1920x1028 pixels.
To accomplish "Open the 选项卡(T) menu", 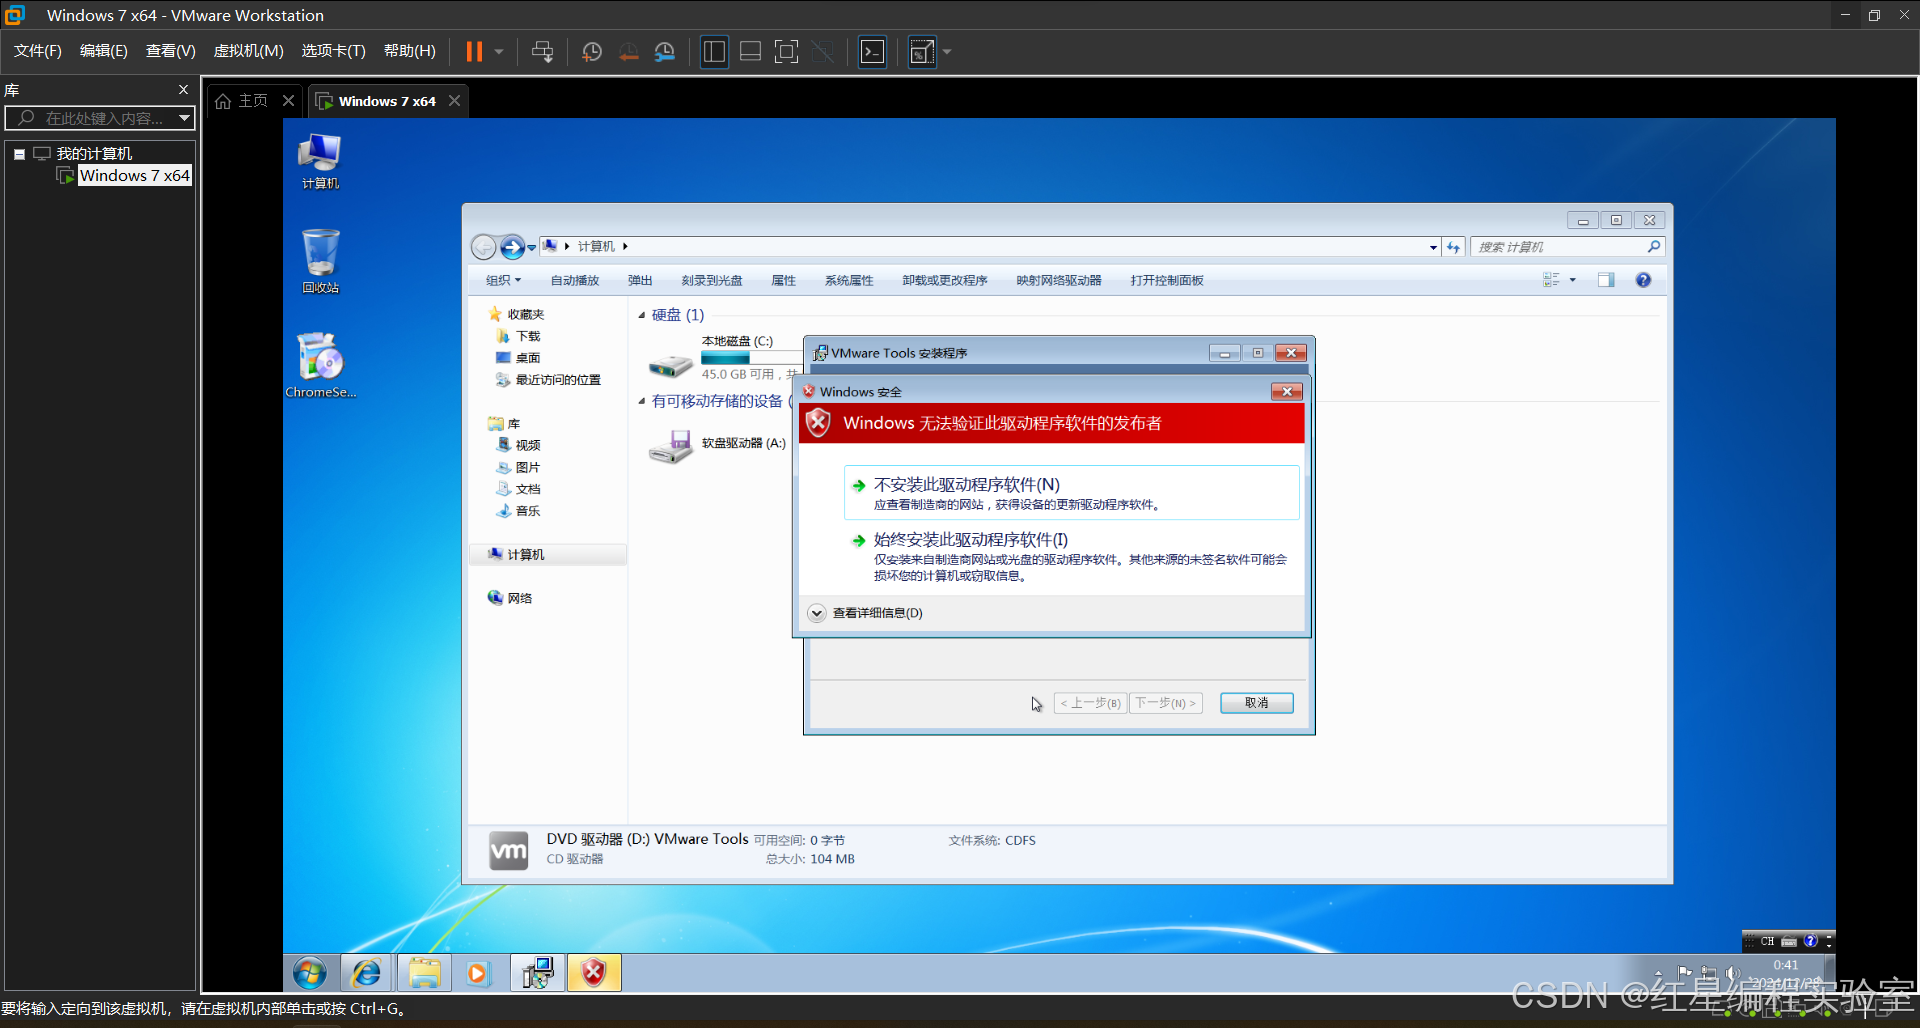I will tap(334, 51).
